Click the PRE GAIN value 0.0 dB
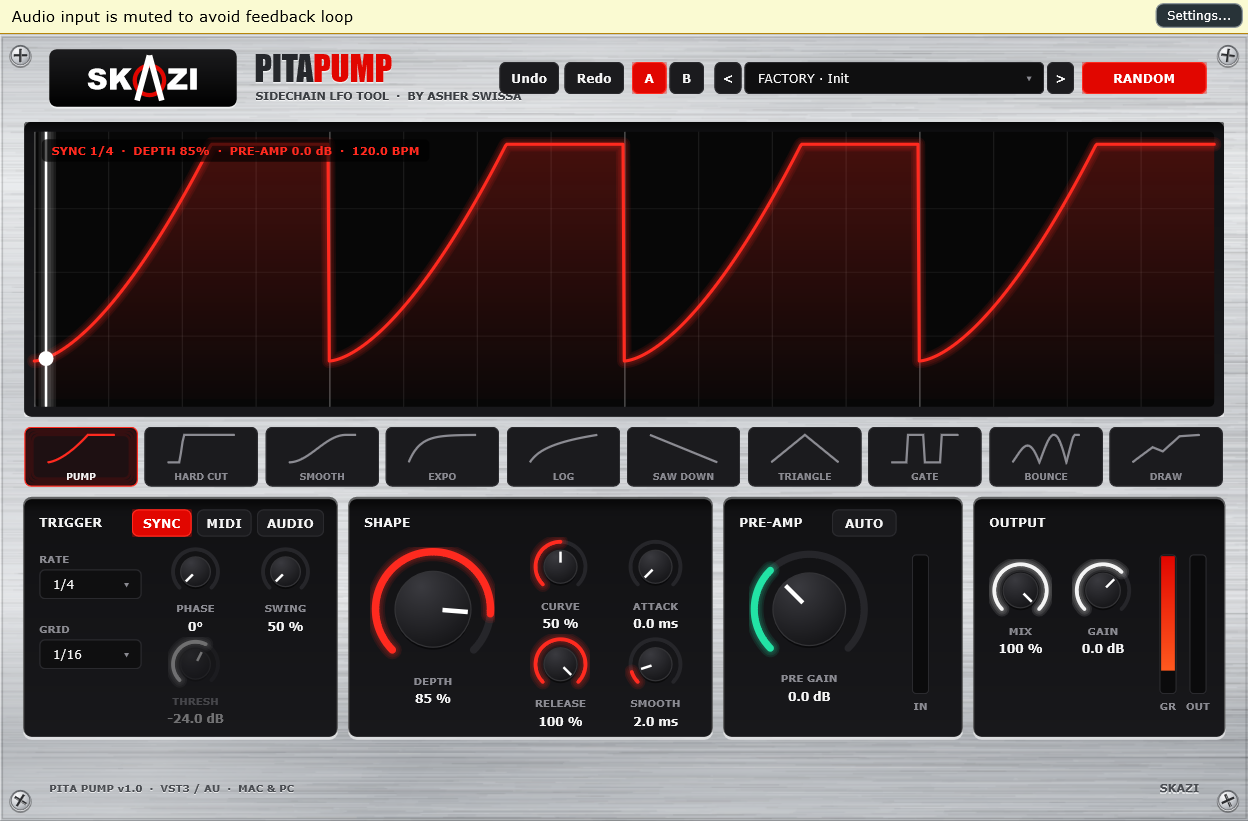The width and height of the screenshot is (1248, 821). point(809,696)
